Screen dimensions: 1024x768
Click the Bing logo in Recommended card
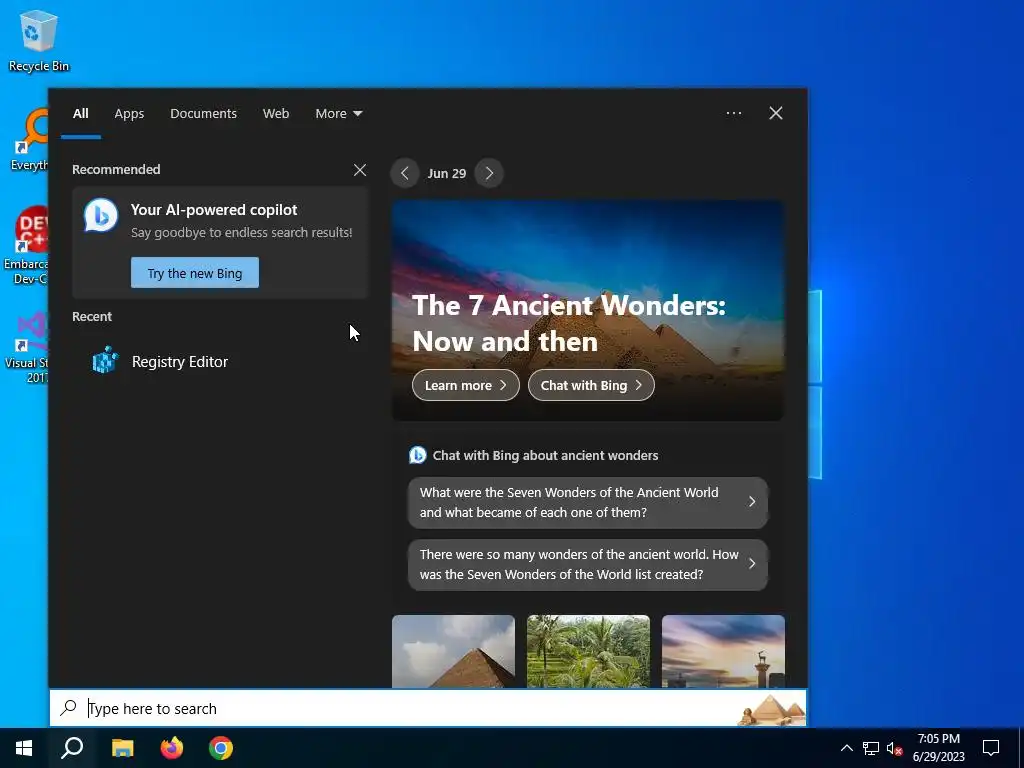point(101,215)
